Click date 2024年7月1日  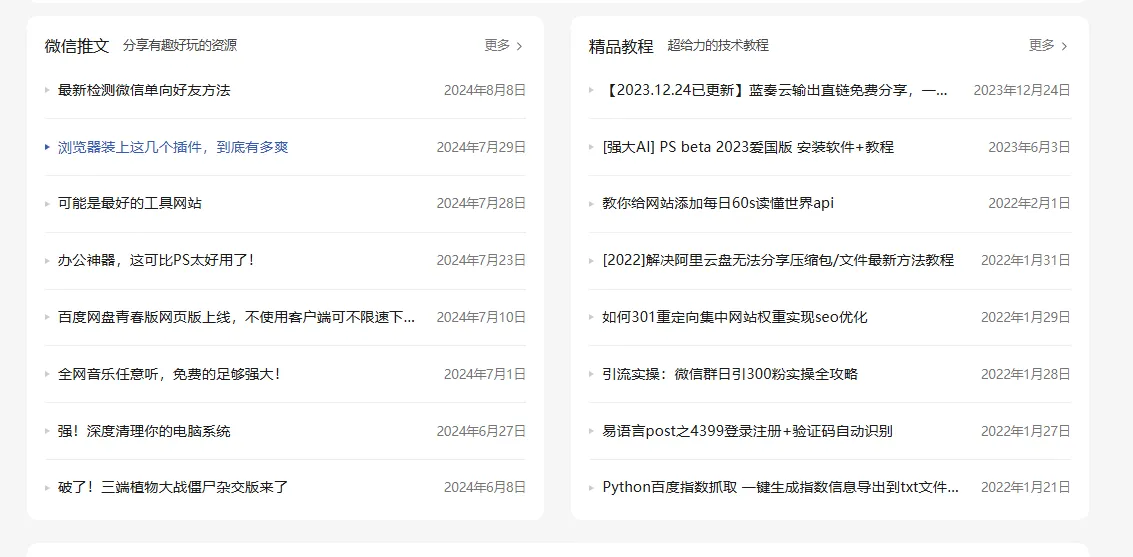(x=485, y=374)
